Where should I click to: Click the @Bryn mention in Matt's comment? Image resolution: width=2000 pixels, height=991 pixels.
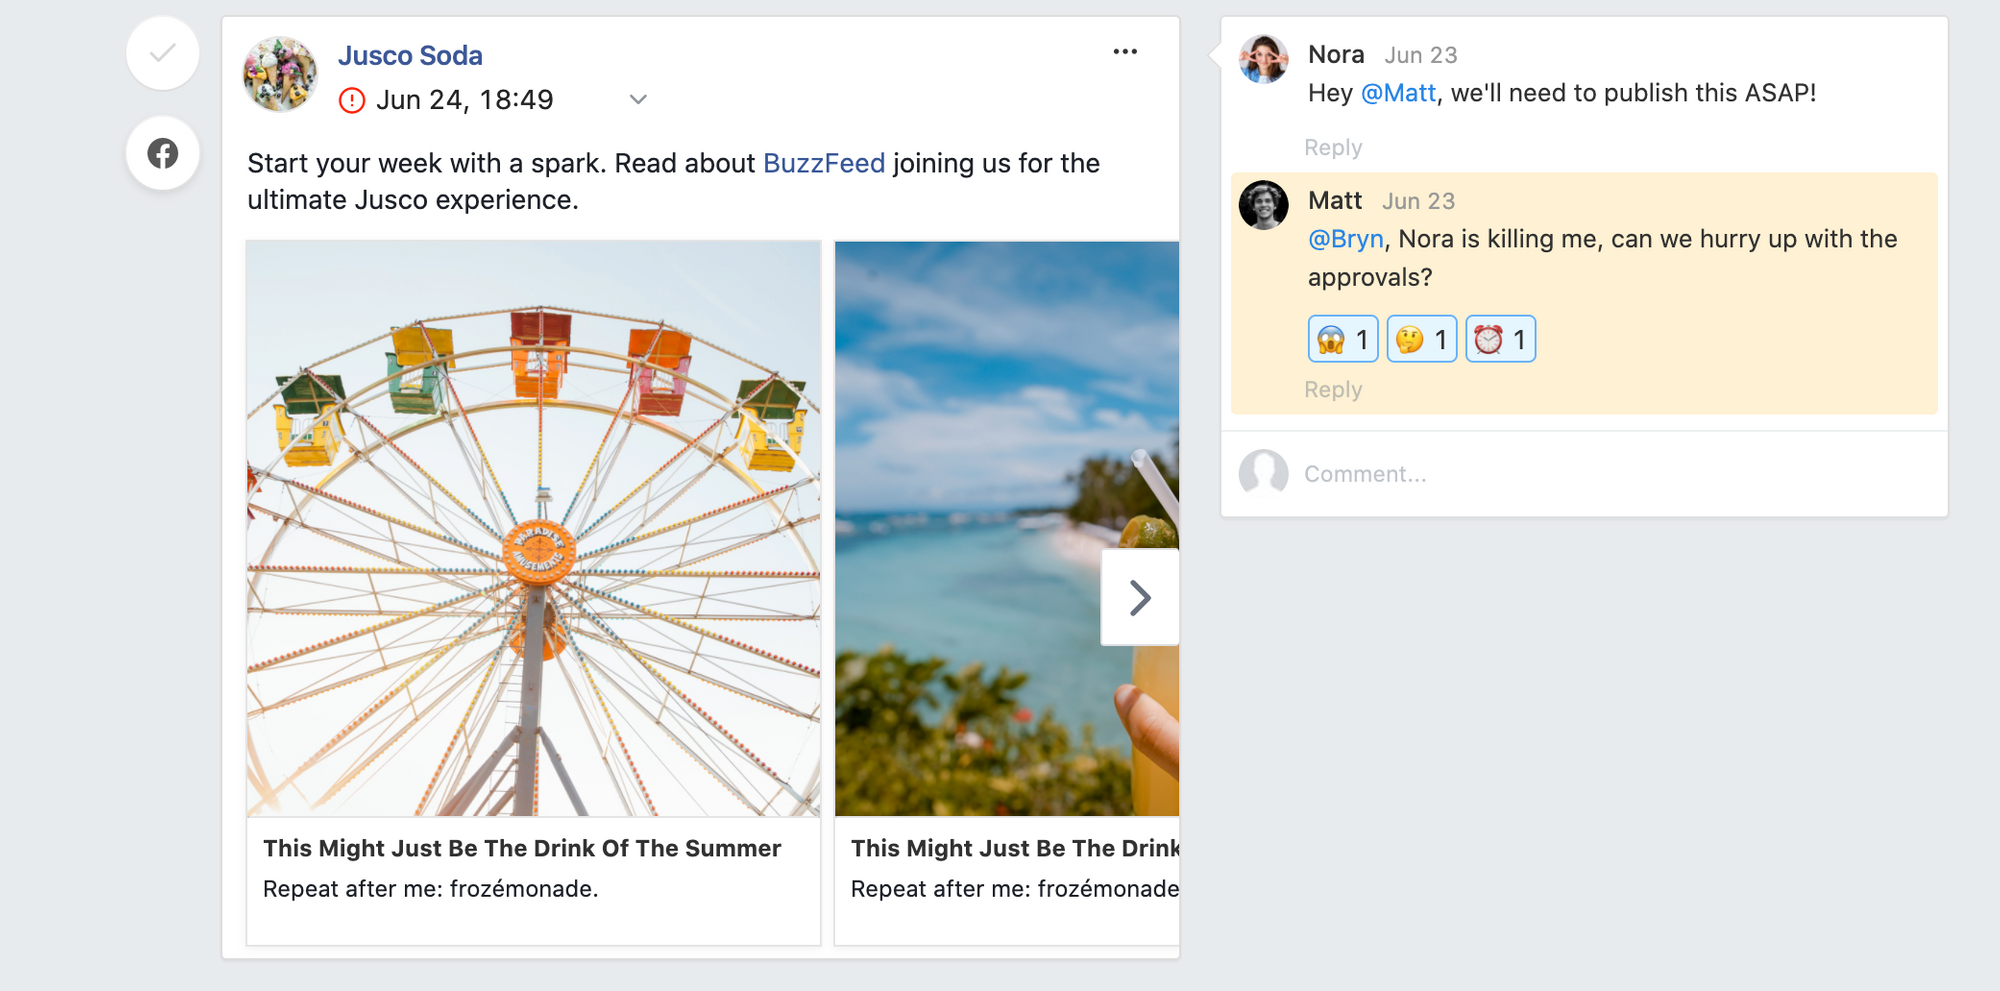[x=1346, y=239]
